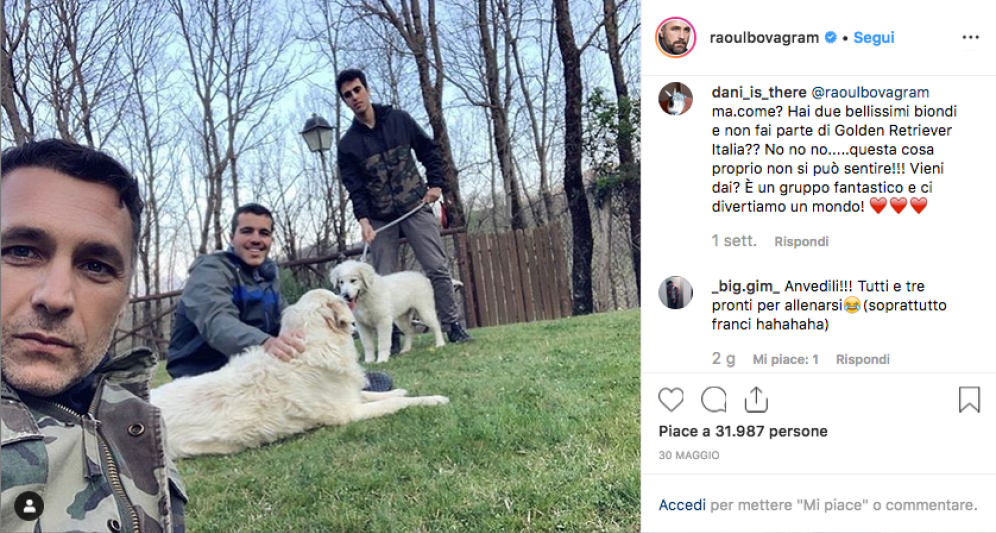
Task: Reply to _big.gim_ comment with Rispondi
Action: coord(863,360)
